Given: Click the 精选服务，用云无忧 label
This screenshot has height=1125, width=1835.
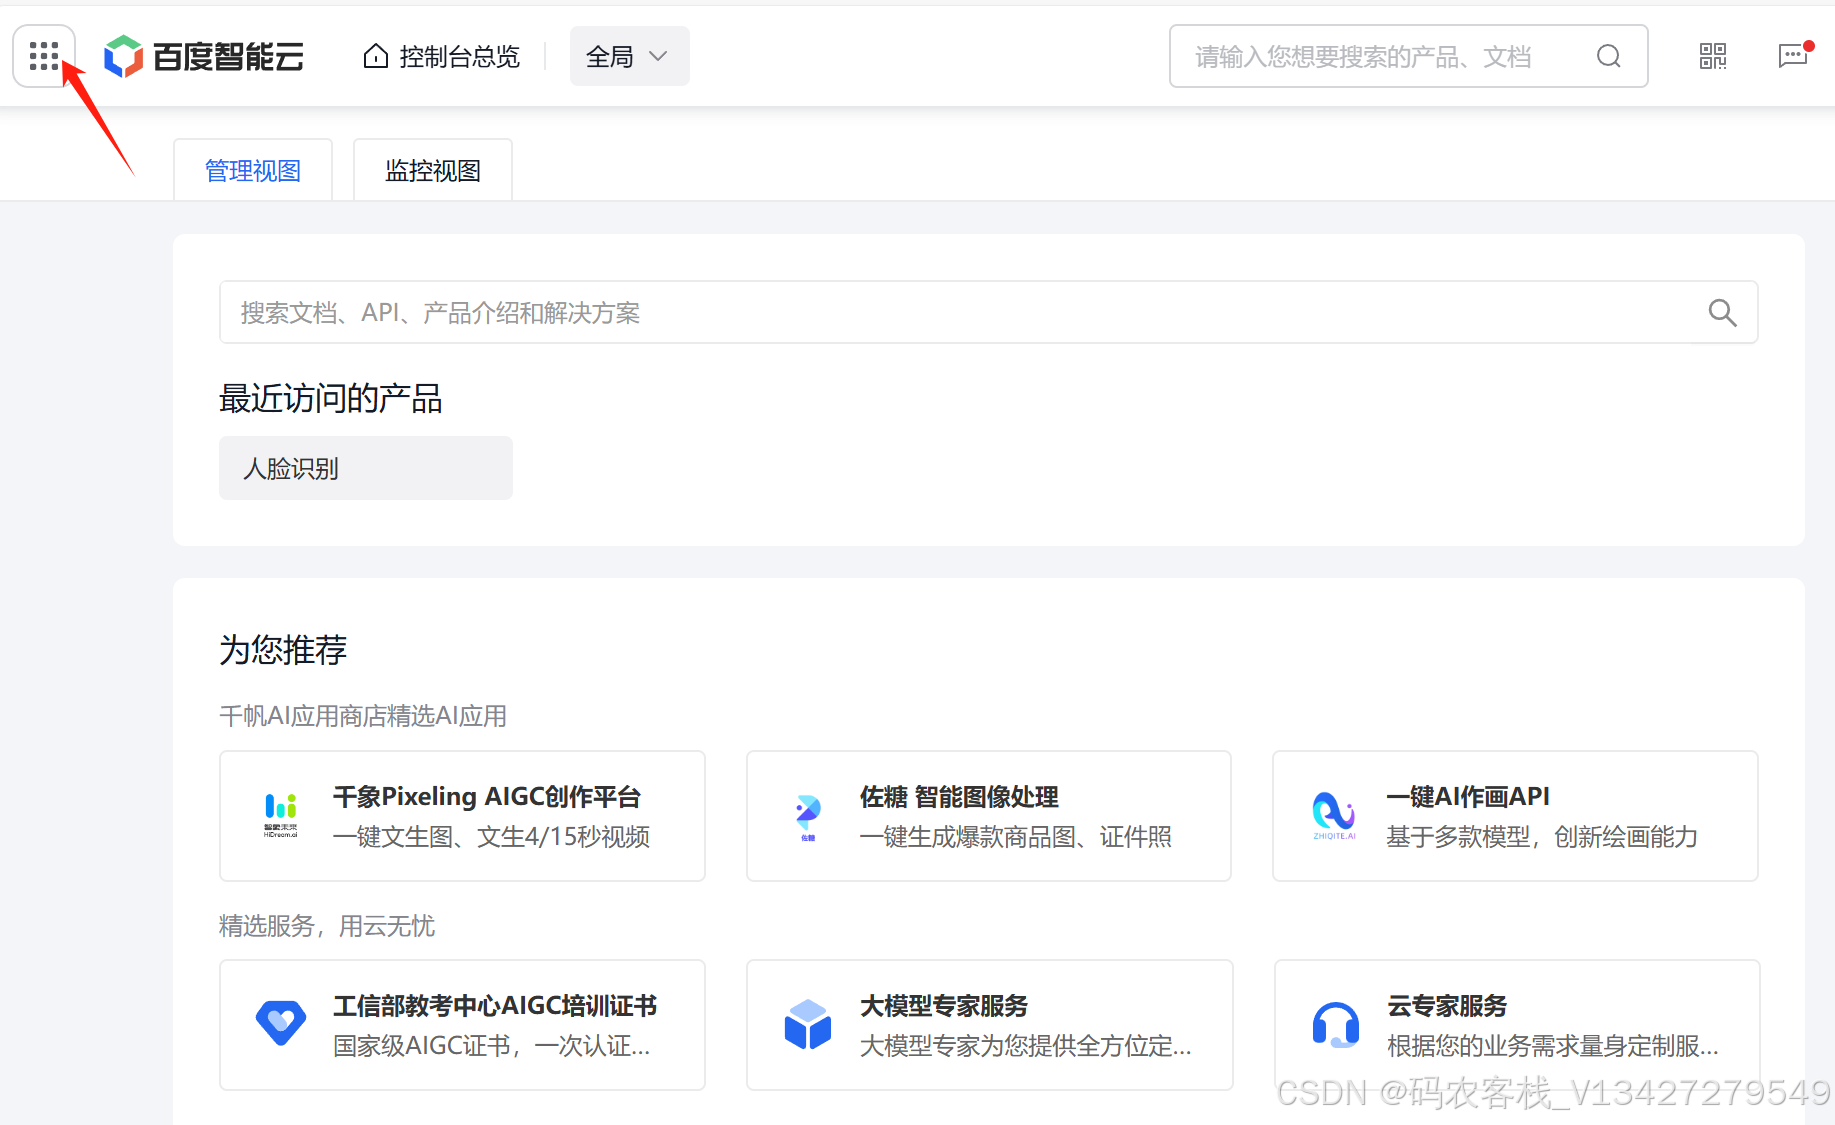Looking at the screenshot, I should pos(327,926).
